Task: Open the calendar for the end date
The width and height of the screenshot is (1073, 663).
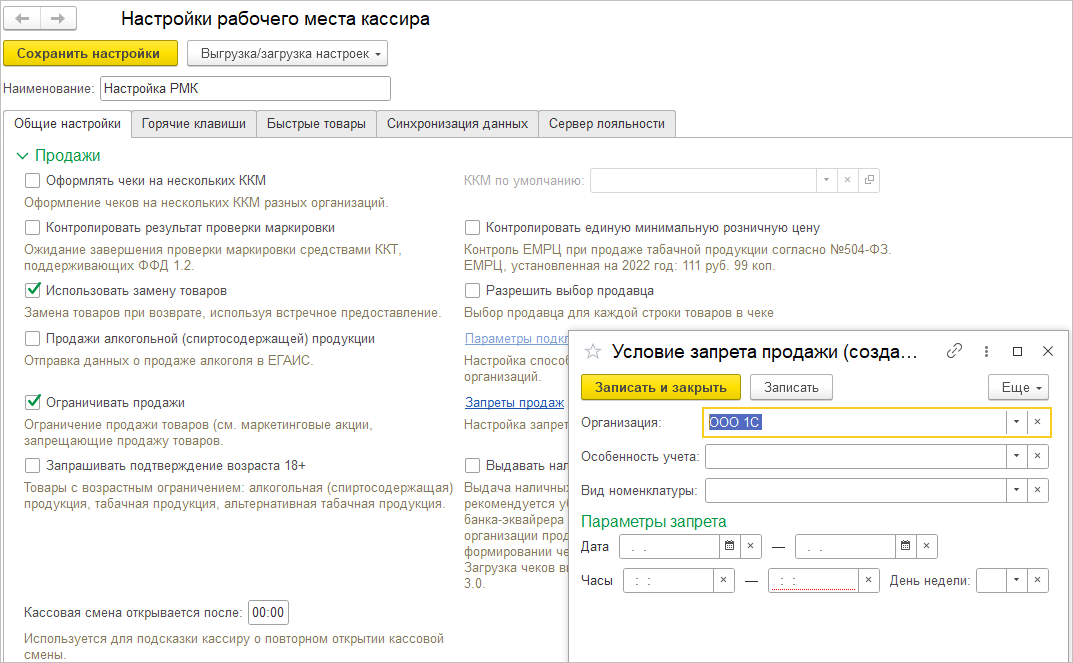Action: click(x=905, y=546)
